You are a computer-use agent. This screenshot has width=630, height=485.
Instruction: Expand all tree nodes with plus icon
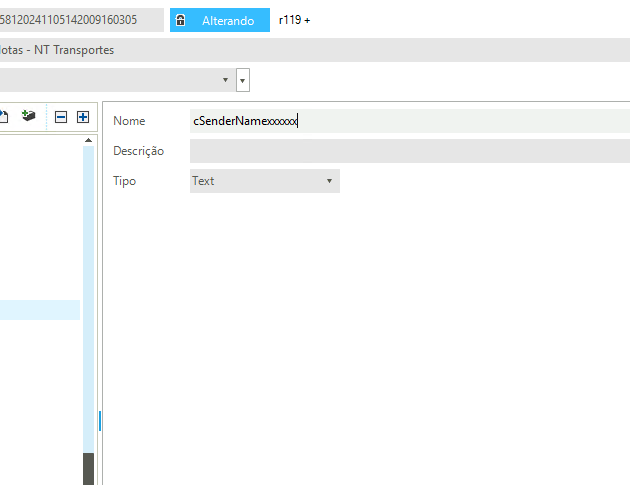click(x=83, y=117)
